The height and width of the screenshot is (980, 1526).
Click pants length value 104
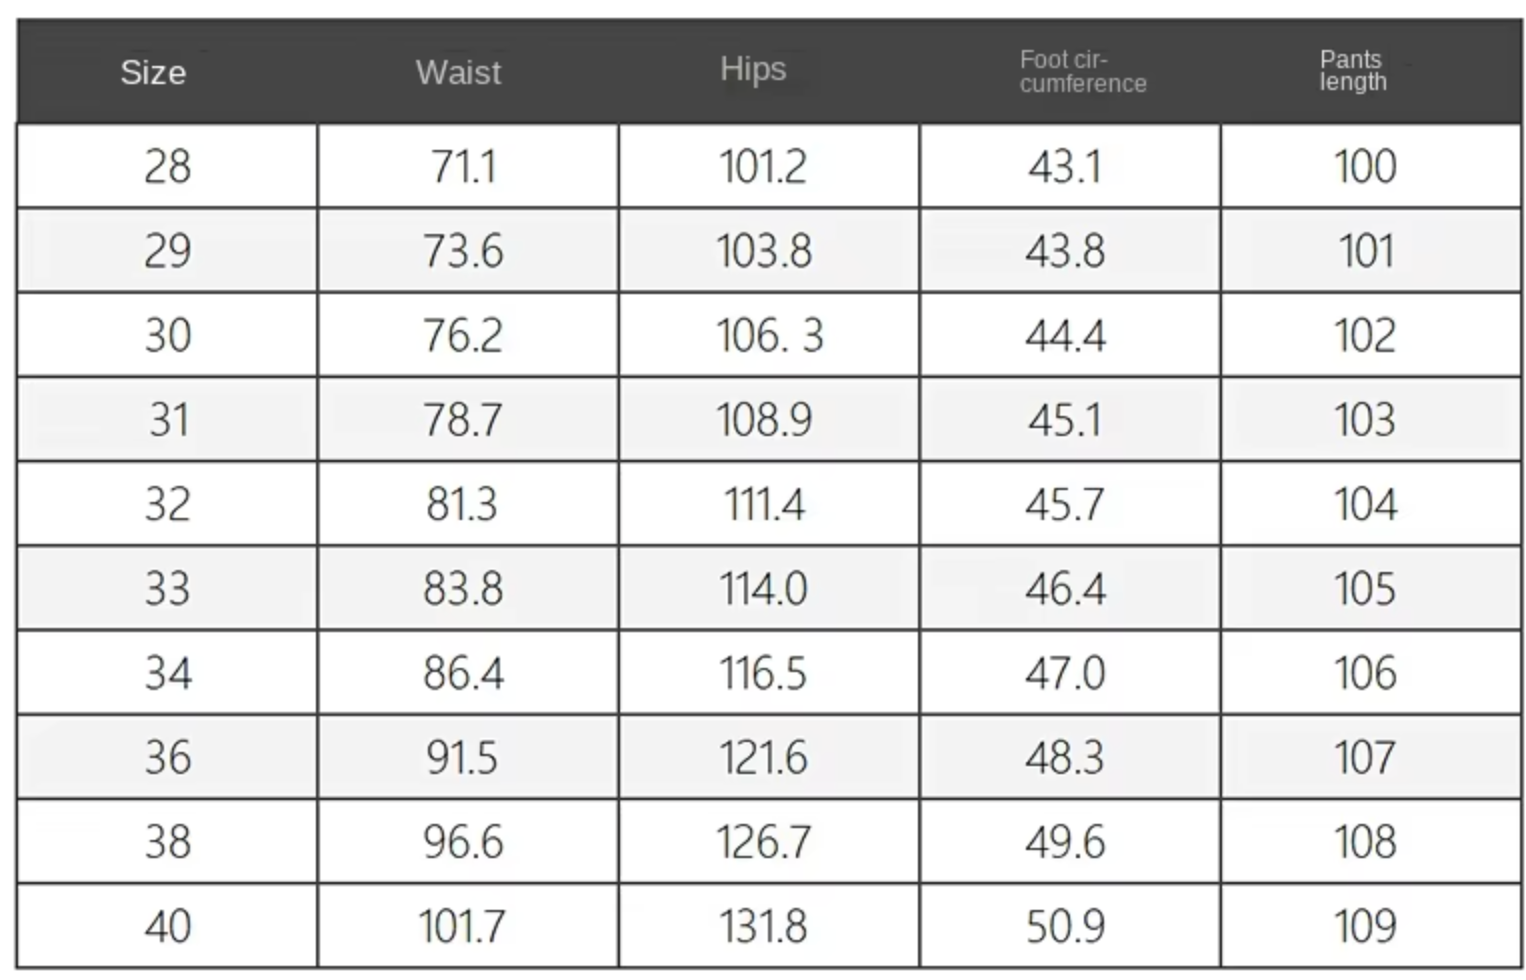[x=1365, y=503]
